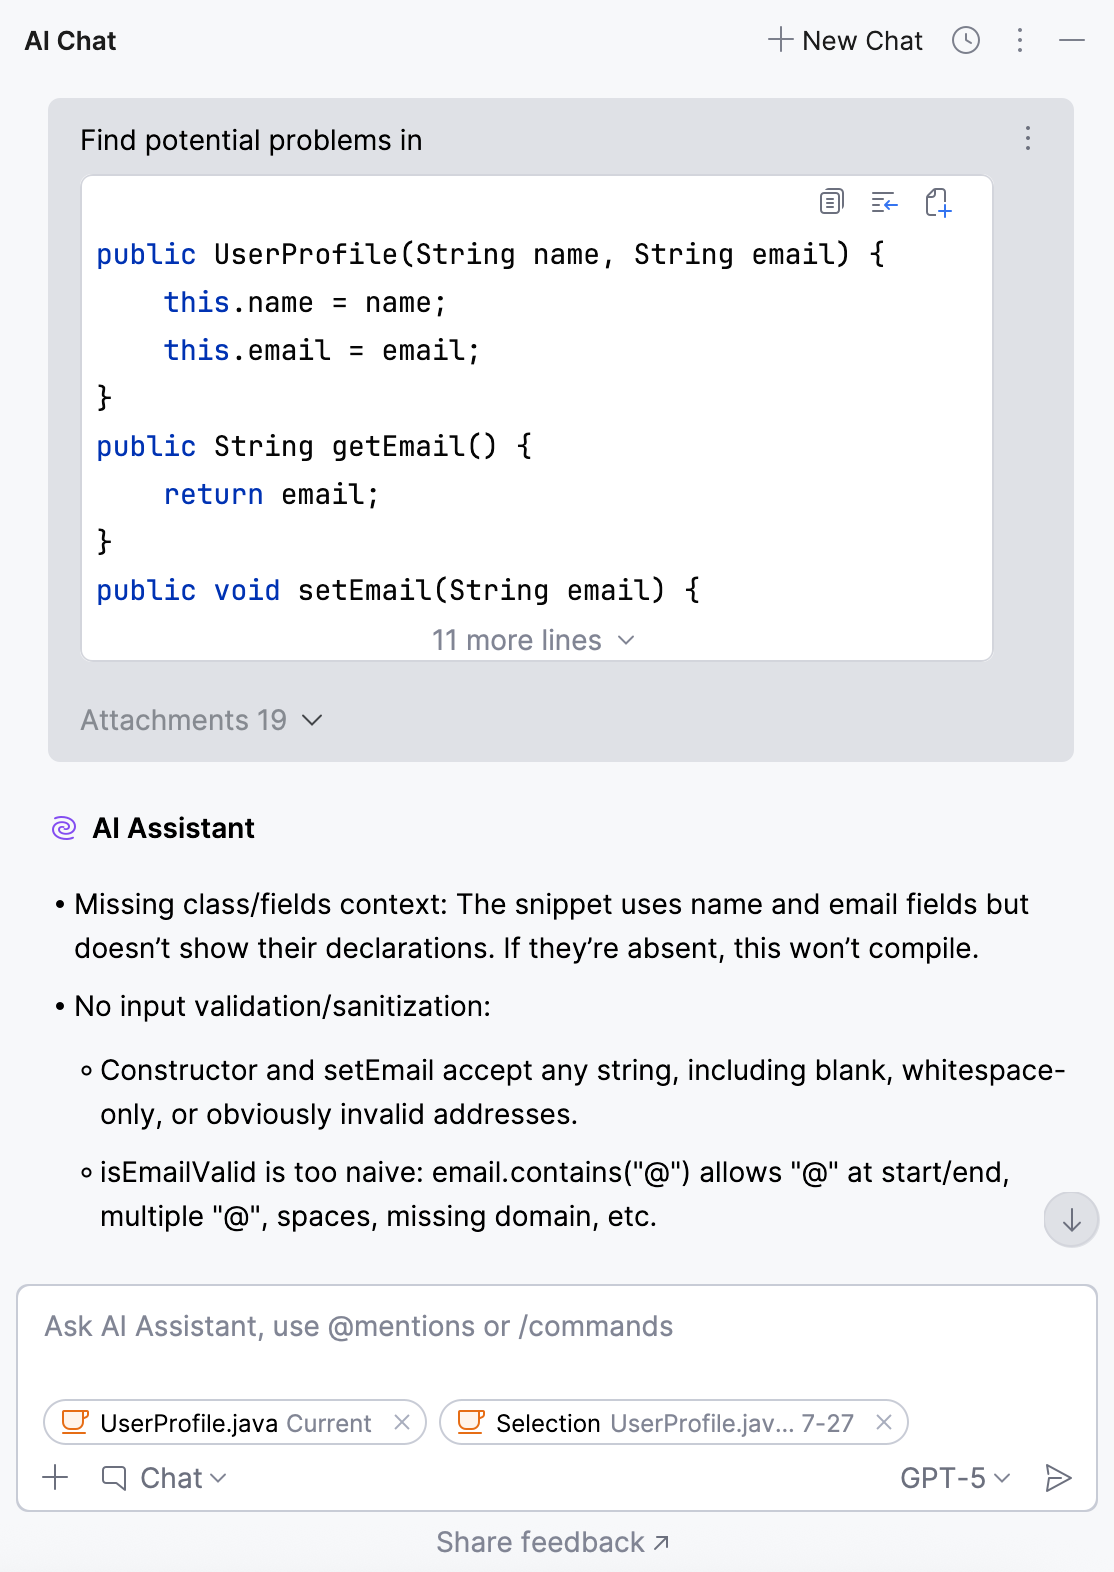This screenshot has height=1572, width=1114.
Task: Click the AI Assistant avatar icon
Action: point(64,828)
